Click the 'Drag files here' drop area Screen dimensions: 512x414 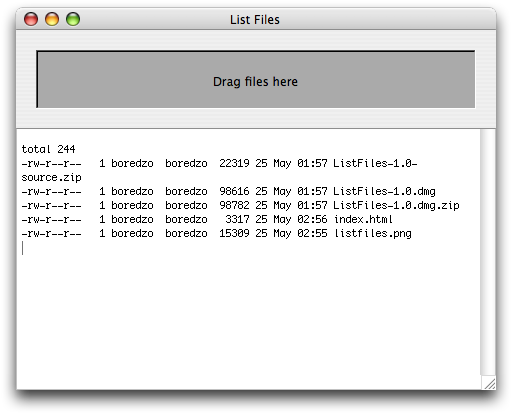(x=256, y=79)
